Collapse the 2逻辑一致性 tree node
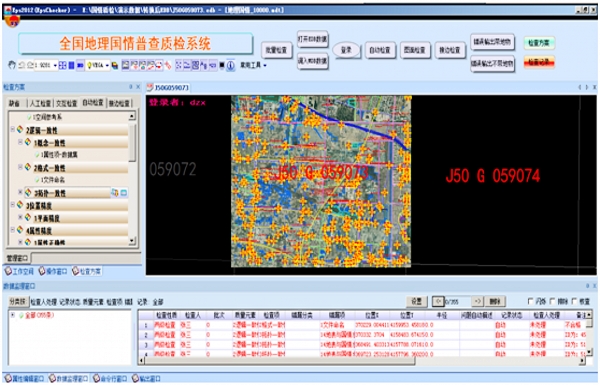 [12, 130]
